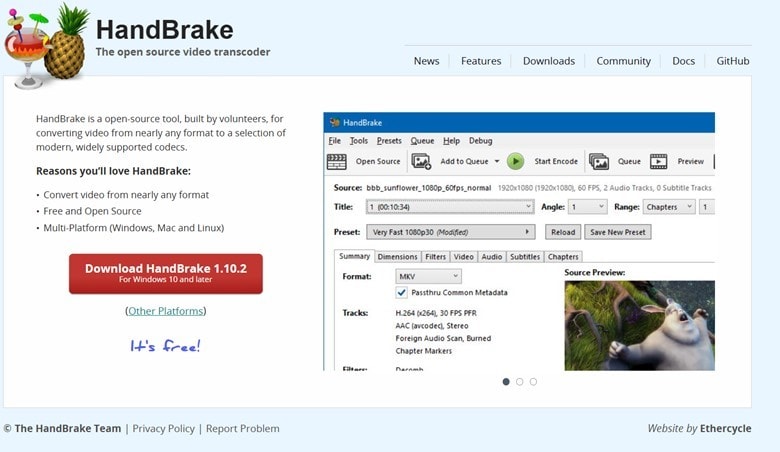
Task: Go to the Downloads page
Action: 549,61
